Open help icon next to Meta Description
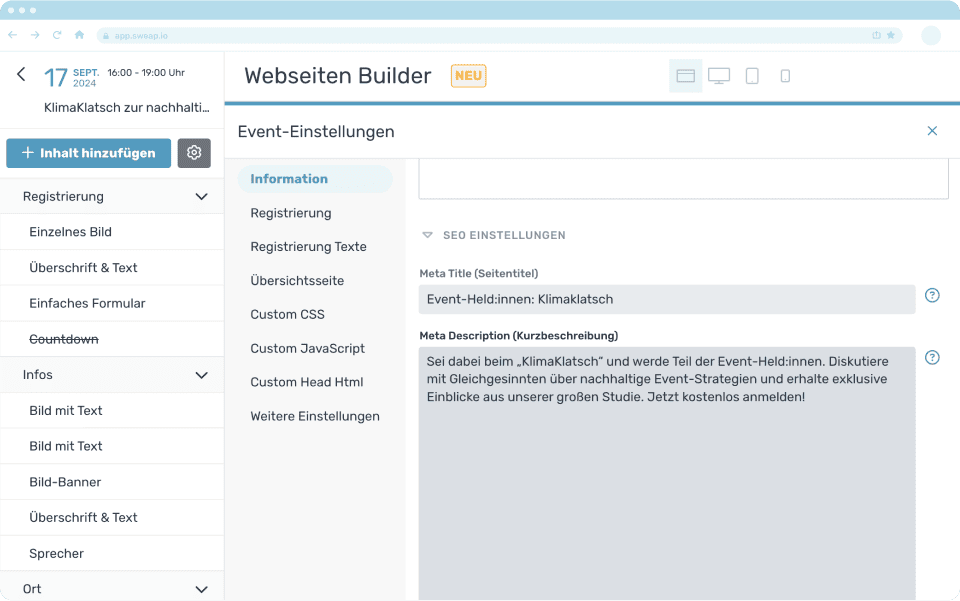Screen dimensions: 960x601 [x=932, y=357]
